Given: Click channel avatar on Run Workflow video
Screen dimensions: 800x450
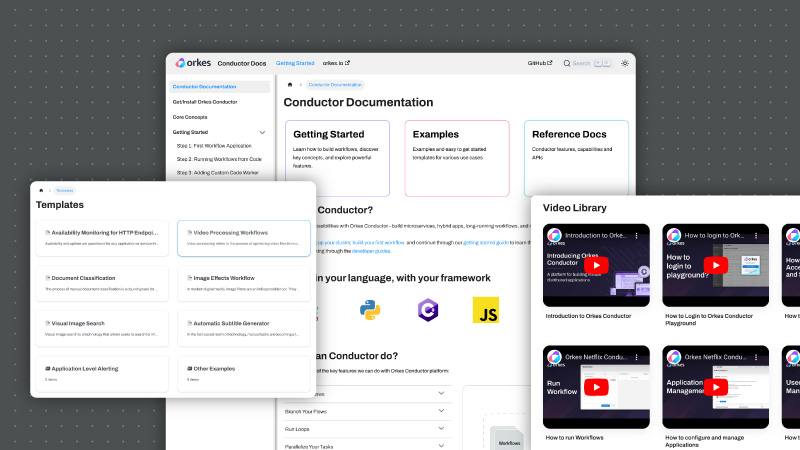Looking at the screenshot, I should (x=554, y=357).
